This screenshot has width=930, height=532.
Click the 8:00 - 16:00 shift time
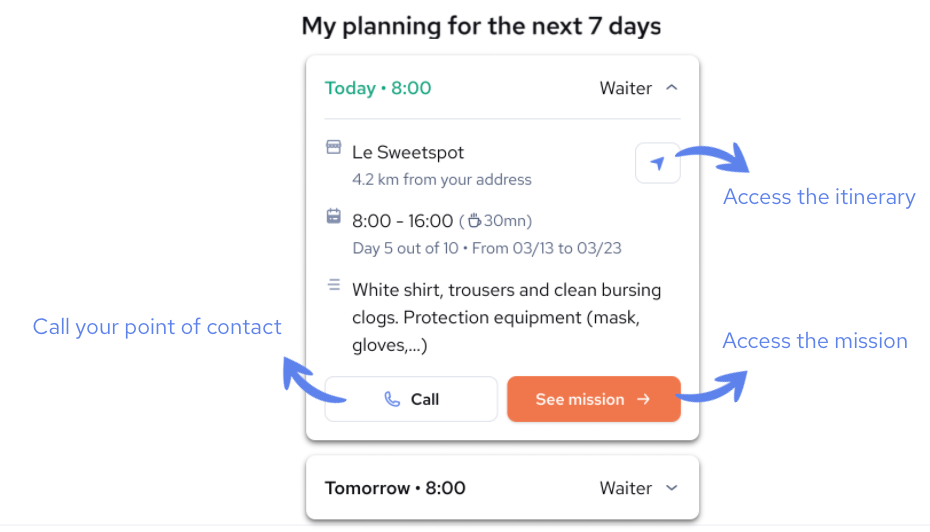402,221
